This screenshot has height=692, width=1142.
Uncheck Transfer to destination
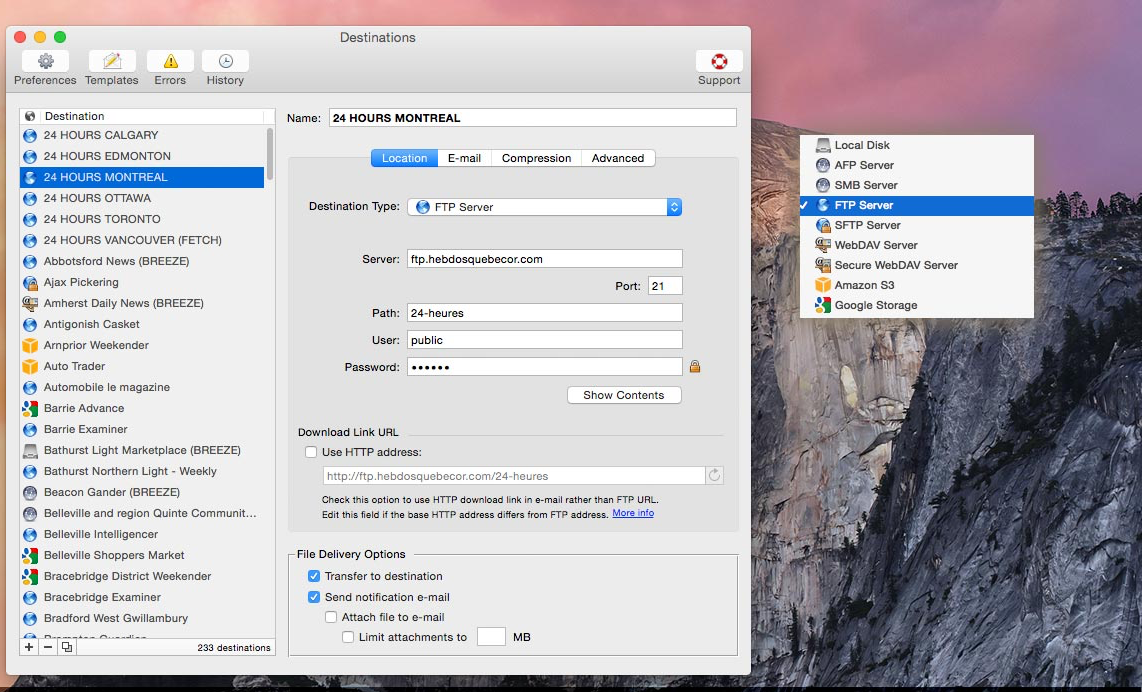coord(314,576)
